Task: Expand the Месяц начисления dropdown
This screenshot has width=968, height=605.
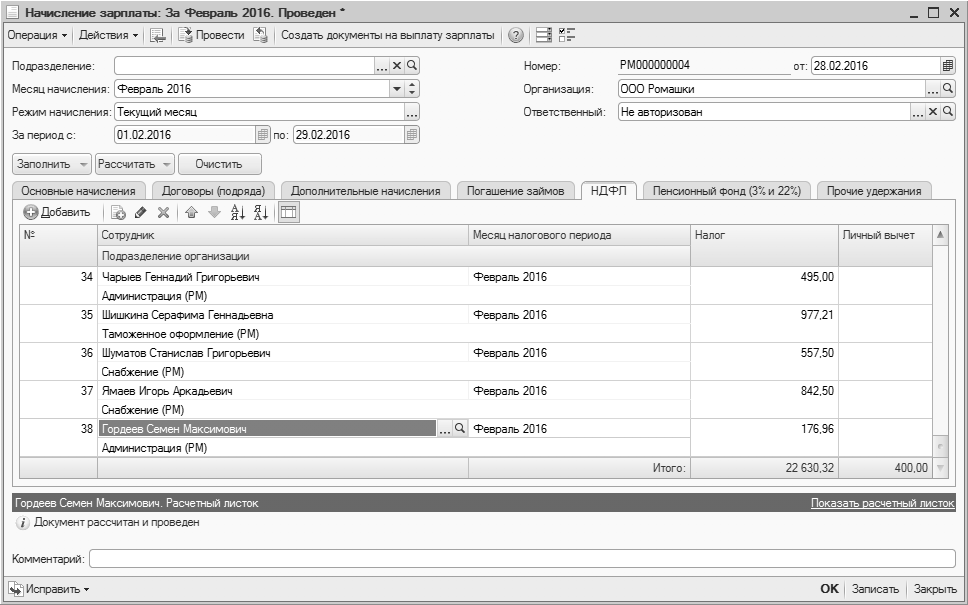Action: click(x=396, y=89)
